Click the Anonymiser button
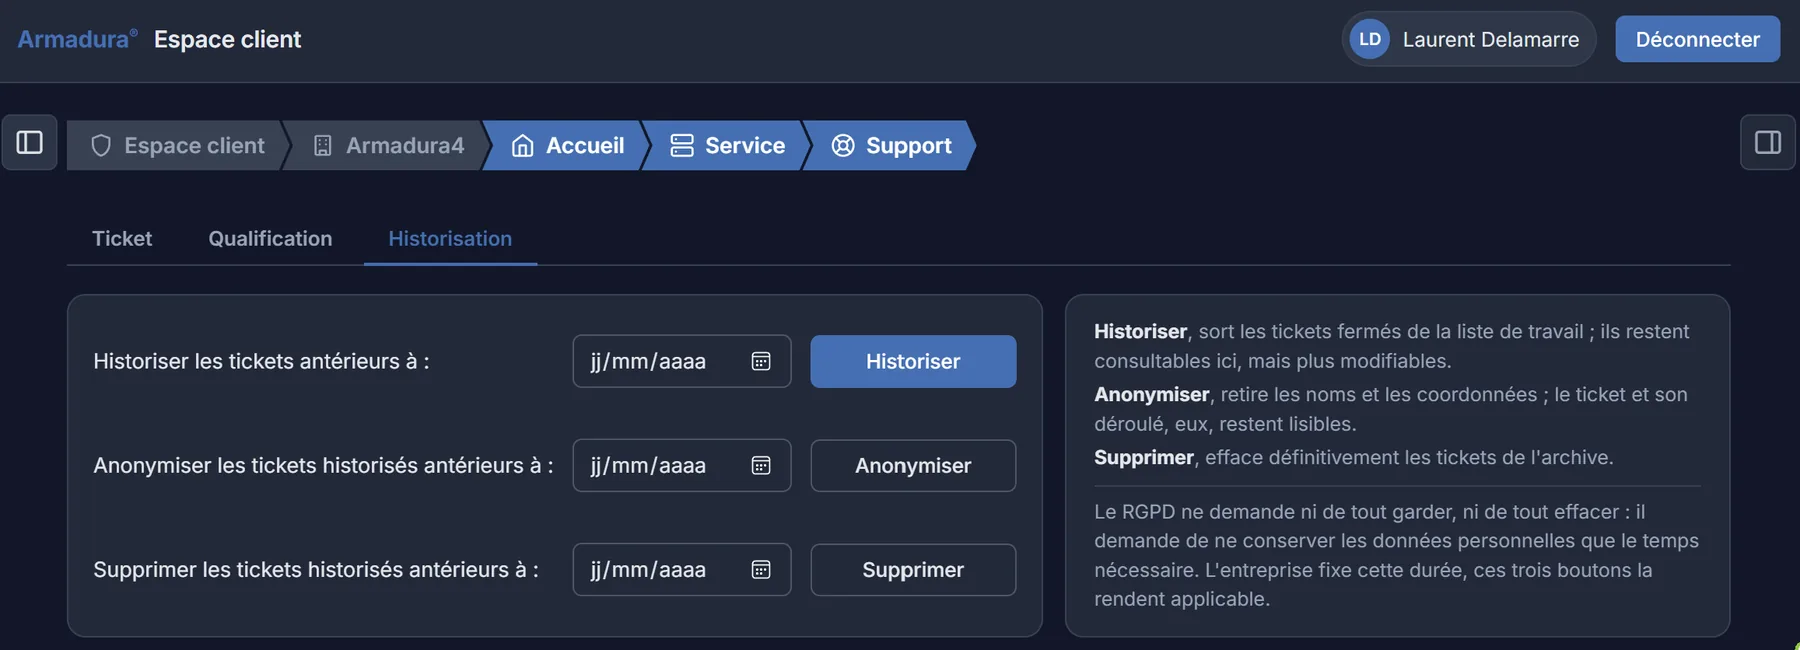 [x=913, y=465]
